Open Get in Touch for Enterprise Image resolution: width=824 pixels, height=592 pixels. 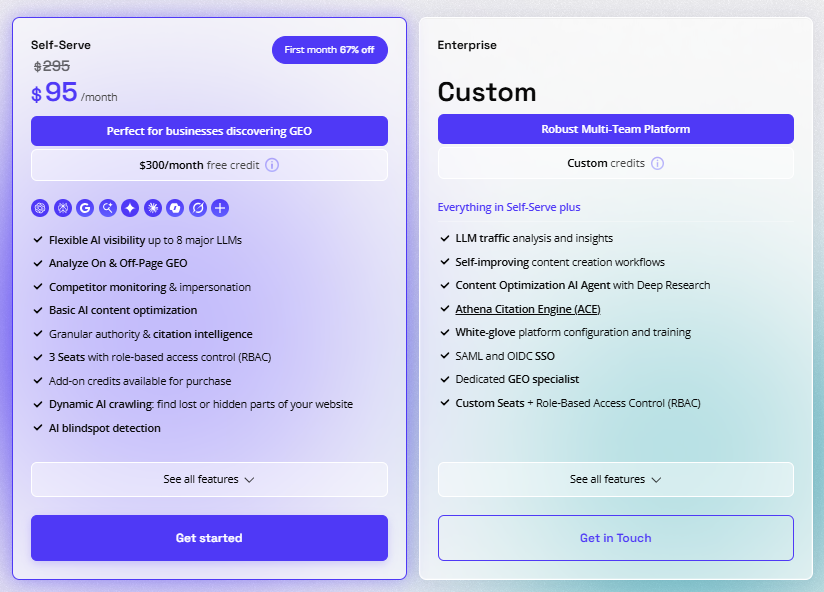(x=616, y=538)
